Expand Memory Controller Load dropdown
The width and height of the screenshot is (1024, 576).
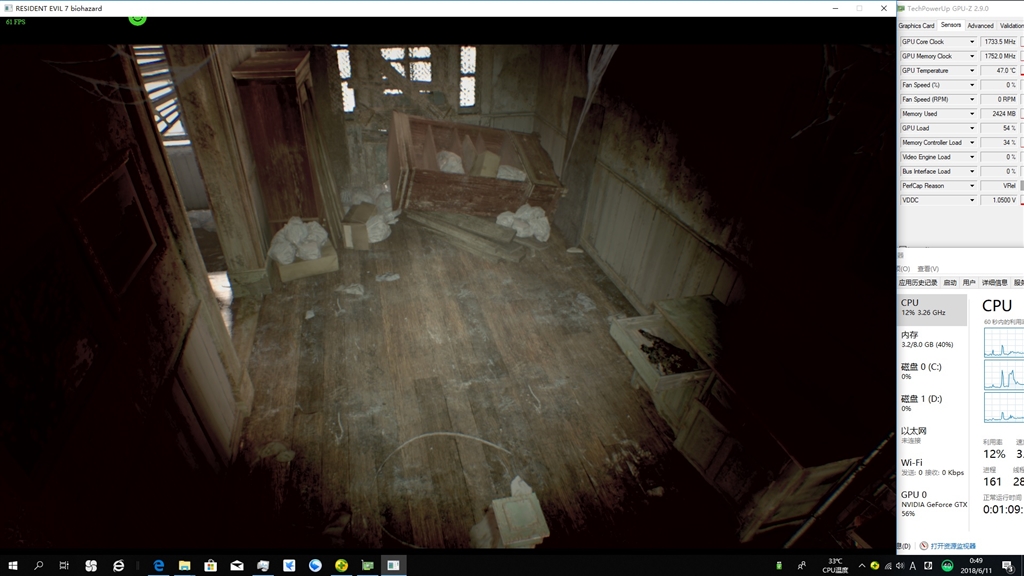pos(972,142)
